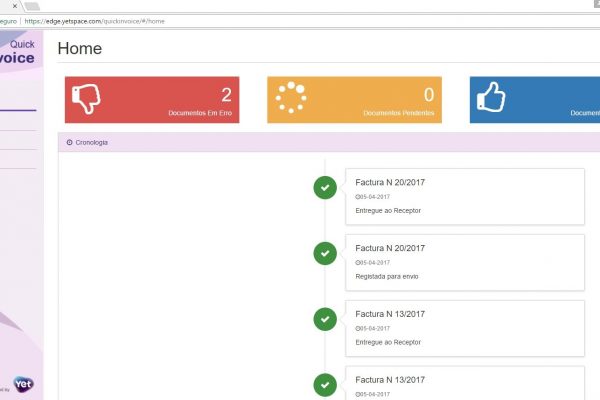Open the Documentos Pendentes label
This screenshot has width=600, height=400.
399,113
